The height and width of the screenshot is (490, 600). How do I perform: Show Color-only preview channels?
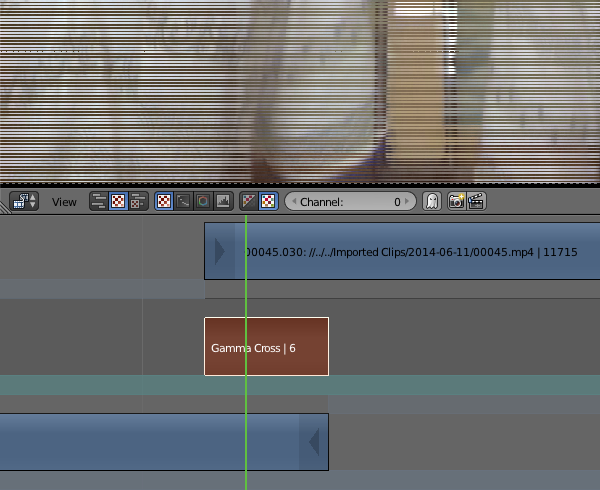point(269,201)
